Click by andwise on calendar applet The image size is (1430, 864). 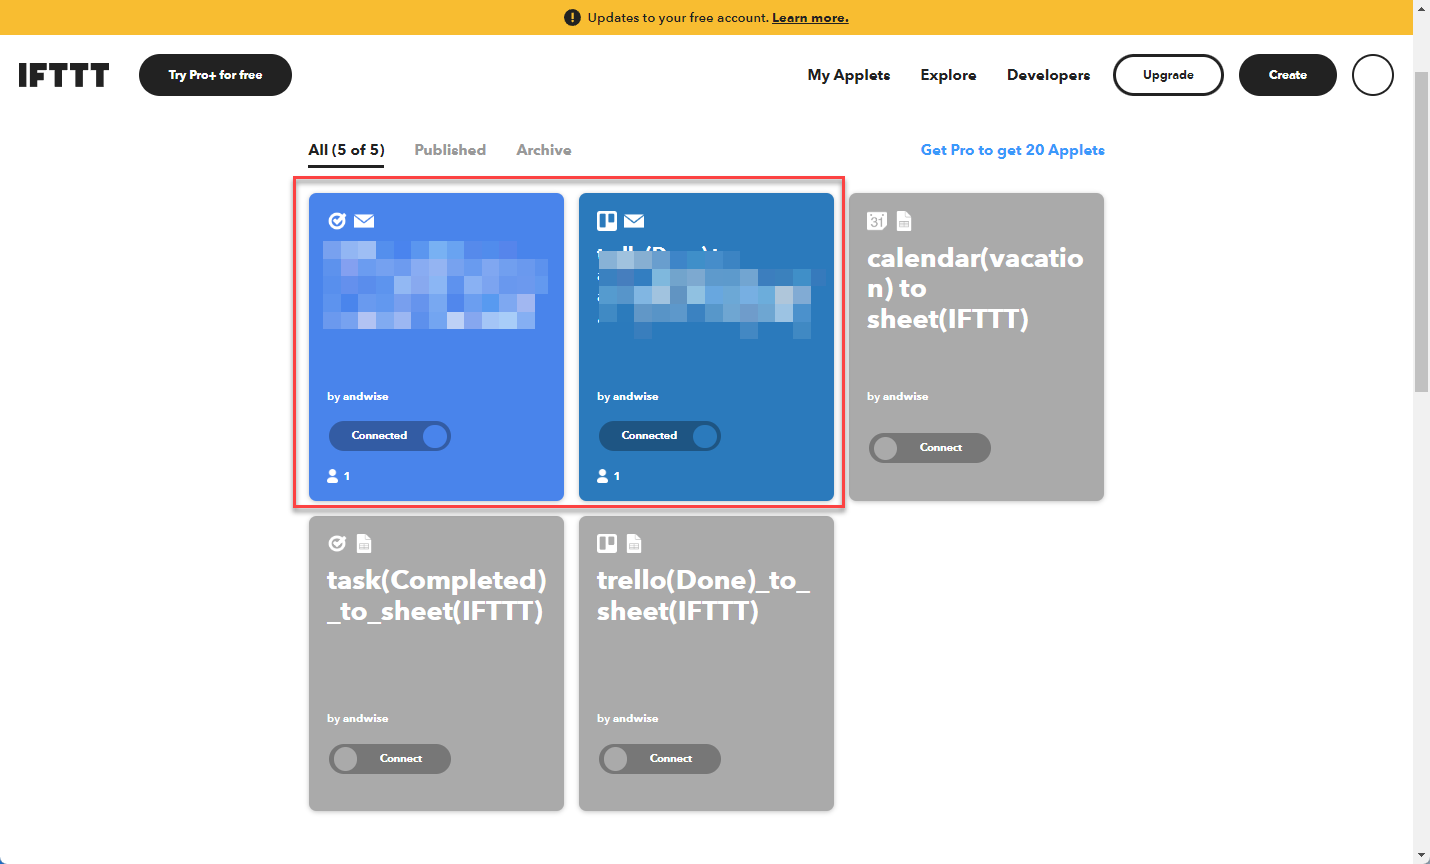coord(897,397)
